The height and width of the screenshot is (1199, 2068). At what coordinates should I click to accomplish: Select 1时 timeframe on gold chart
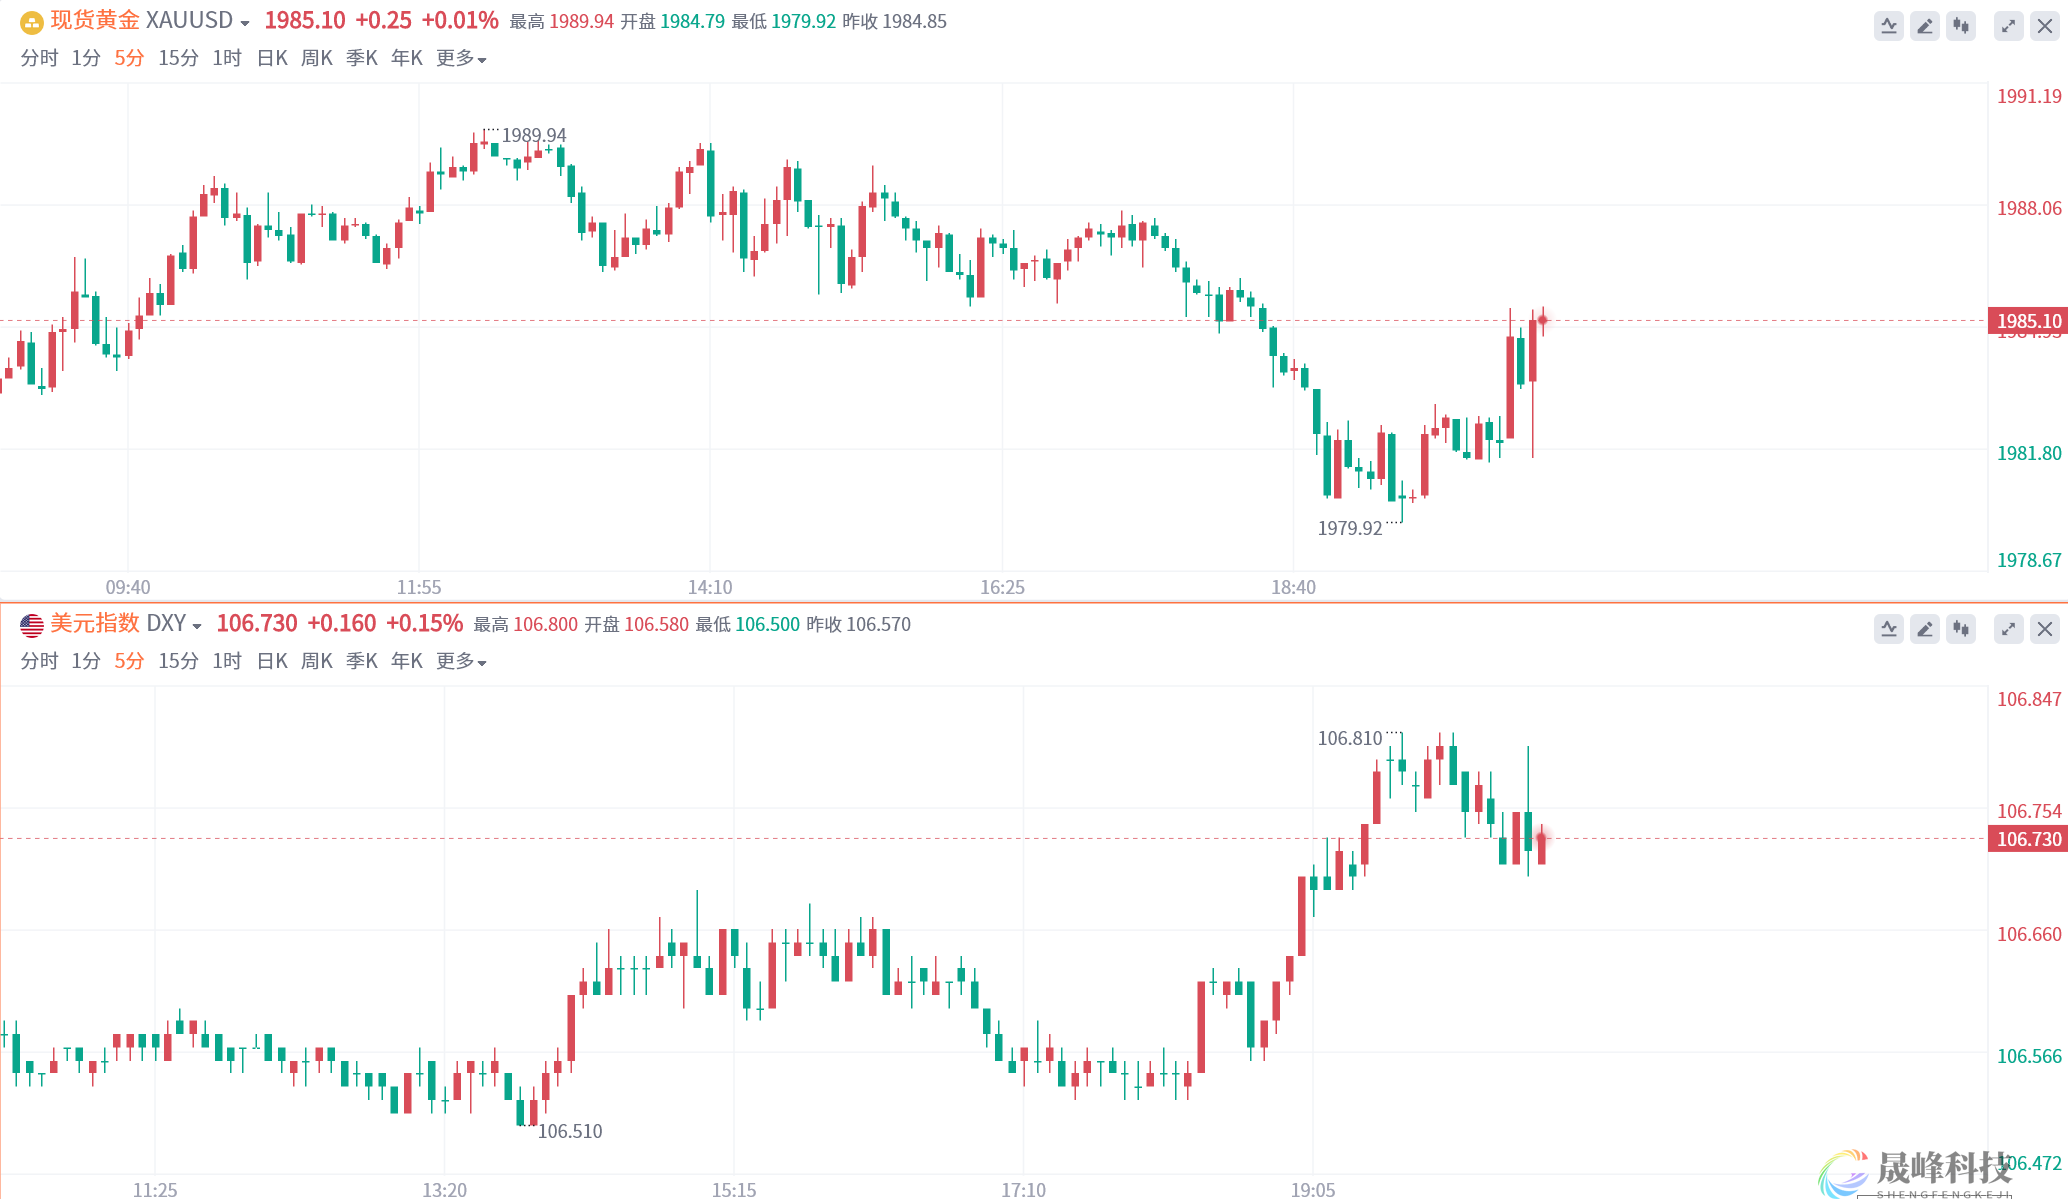[x=227, y=59]
